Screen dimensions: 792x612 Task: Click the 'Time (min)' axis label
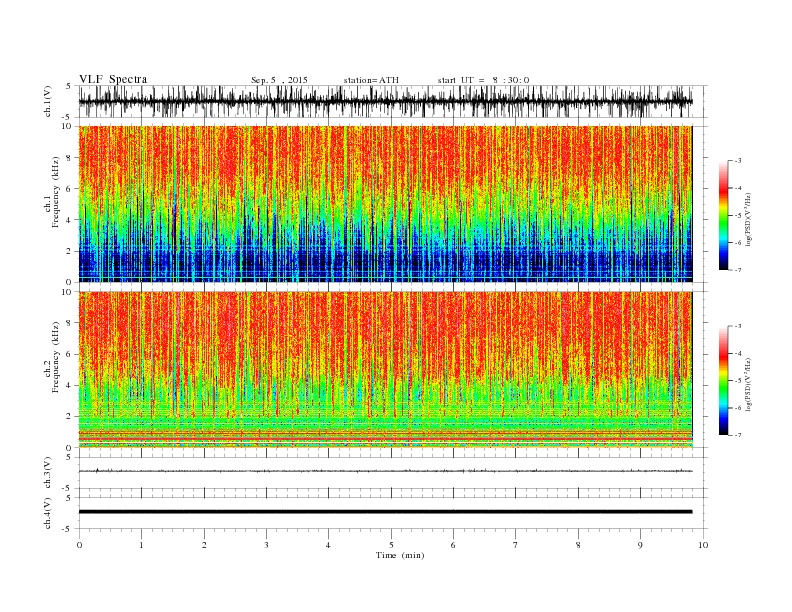400,555
